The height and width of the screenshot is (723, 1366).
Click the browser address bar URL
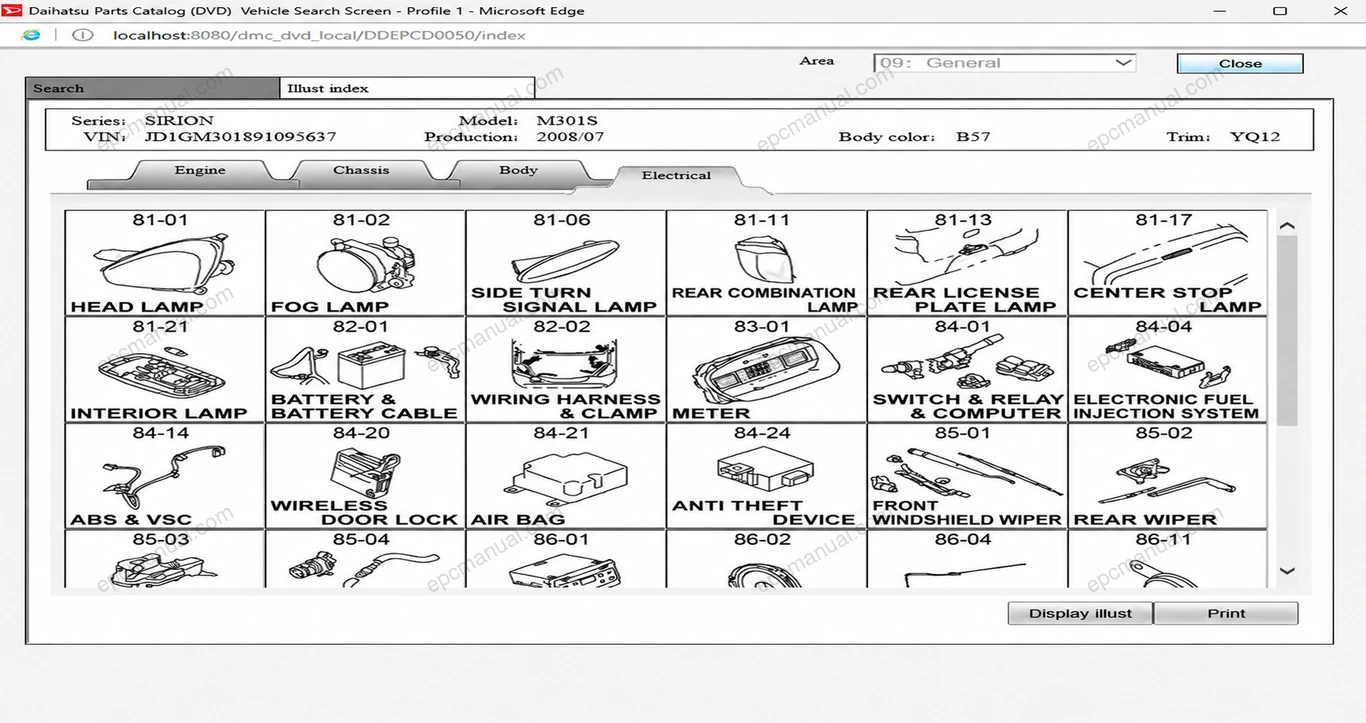pyautogui.click(x=319, y=35)
